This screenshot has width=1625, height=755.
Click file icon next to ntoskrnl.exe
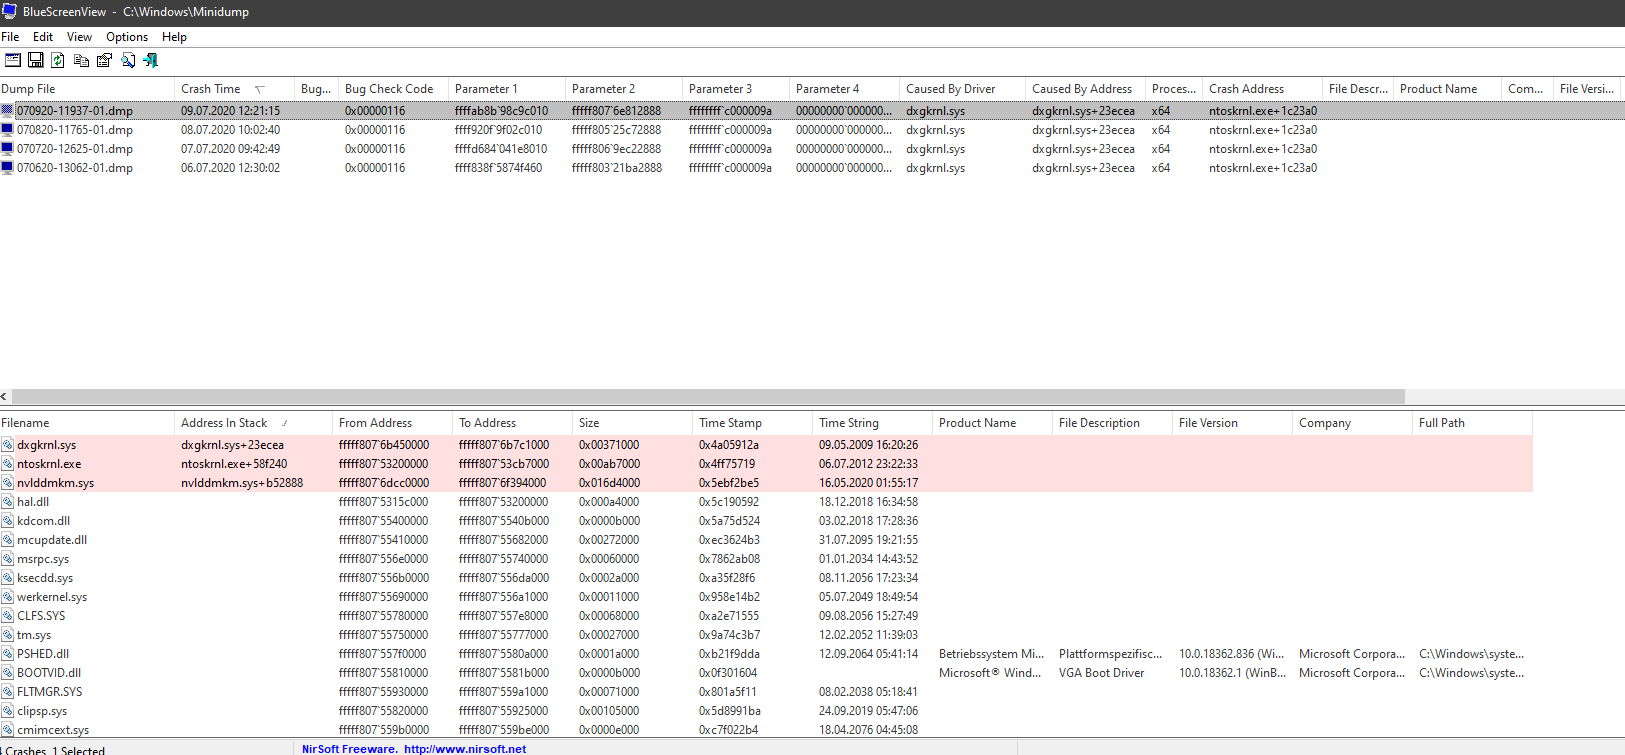[7, 464]
